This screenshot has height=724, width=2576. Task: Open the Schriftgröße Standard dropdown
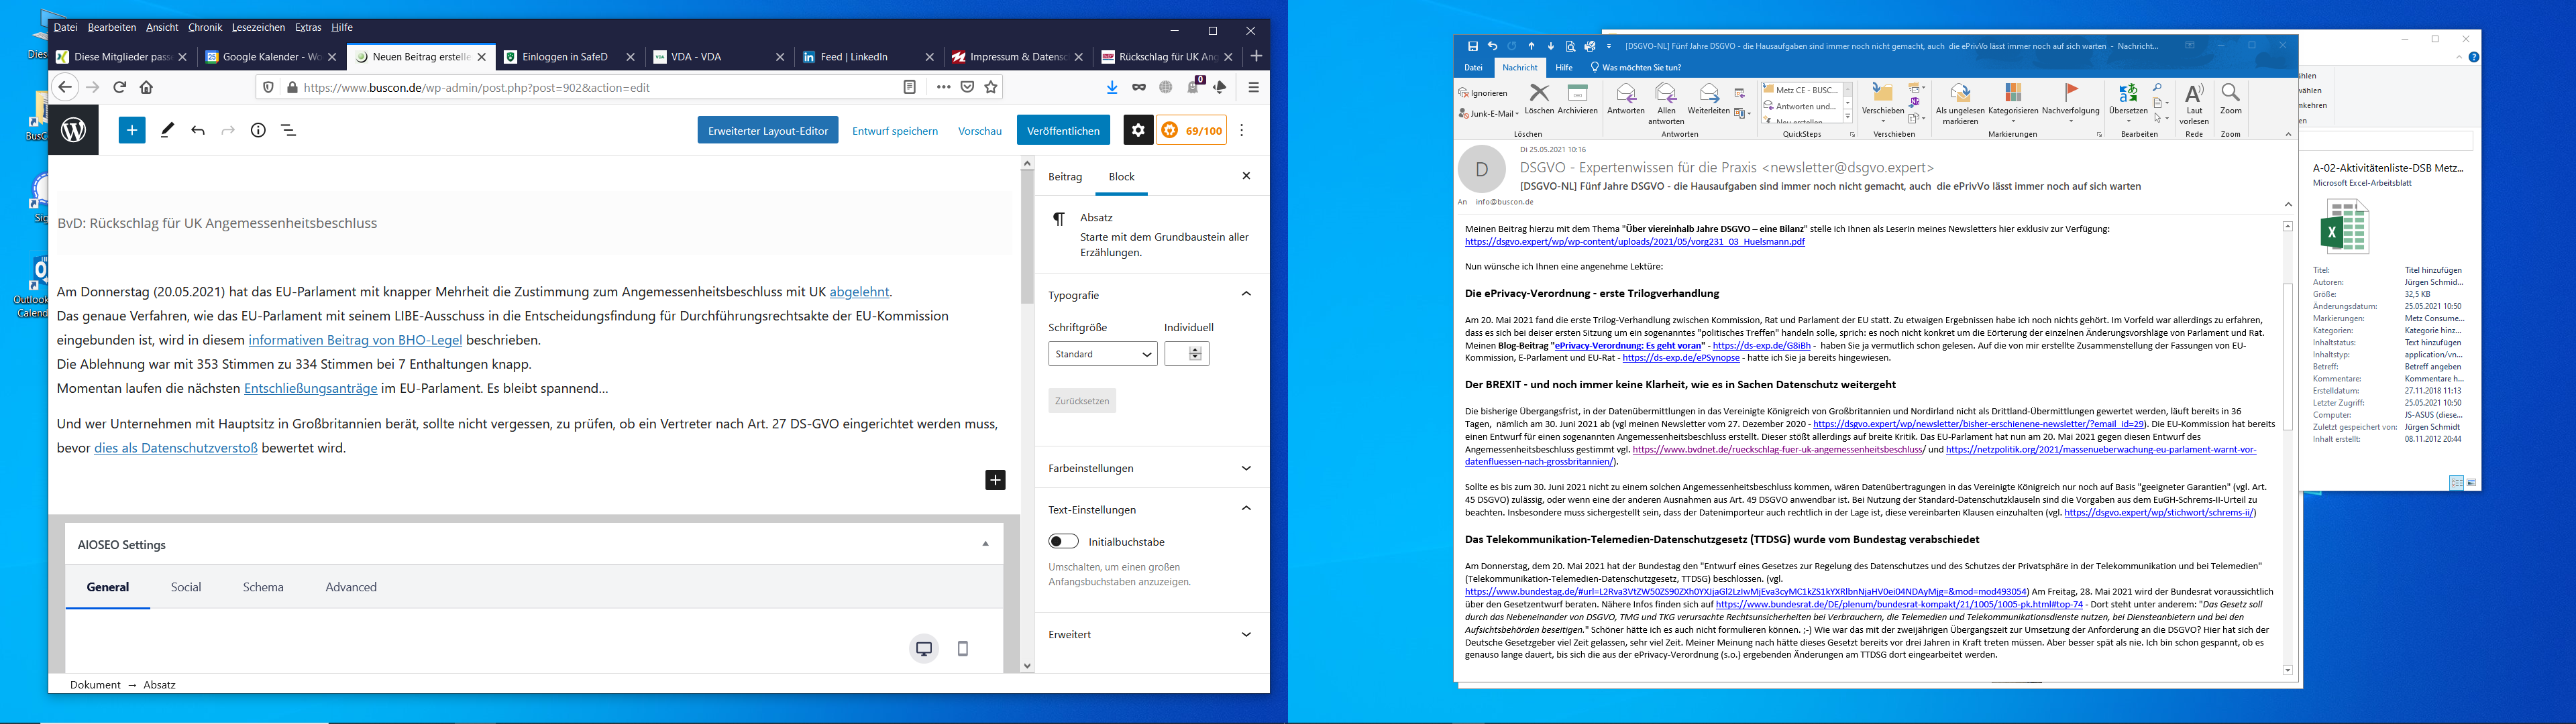[x=1102, y=354]
